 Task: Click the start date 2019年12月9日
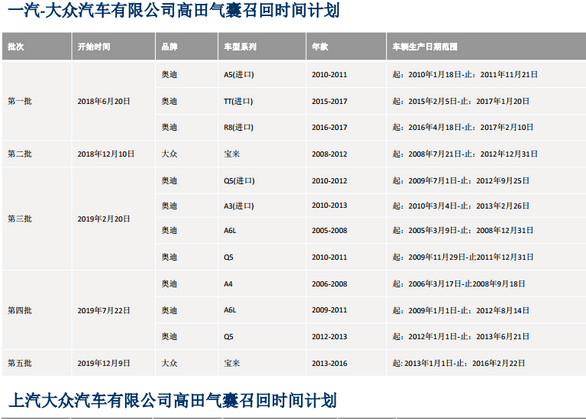pyautogui.click(x=104, y=363)
